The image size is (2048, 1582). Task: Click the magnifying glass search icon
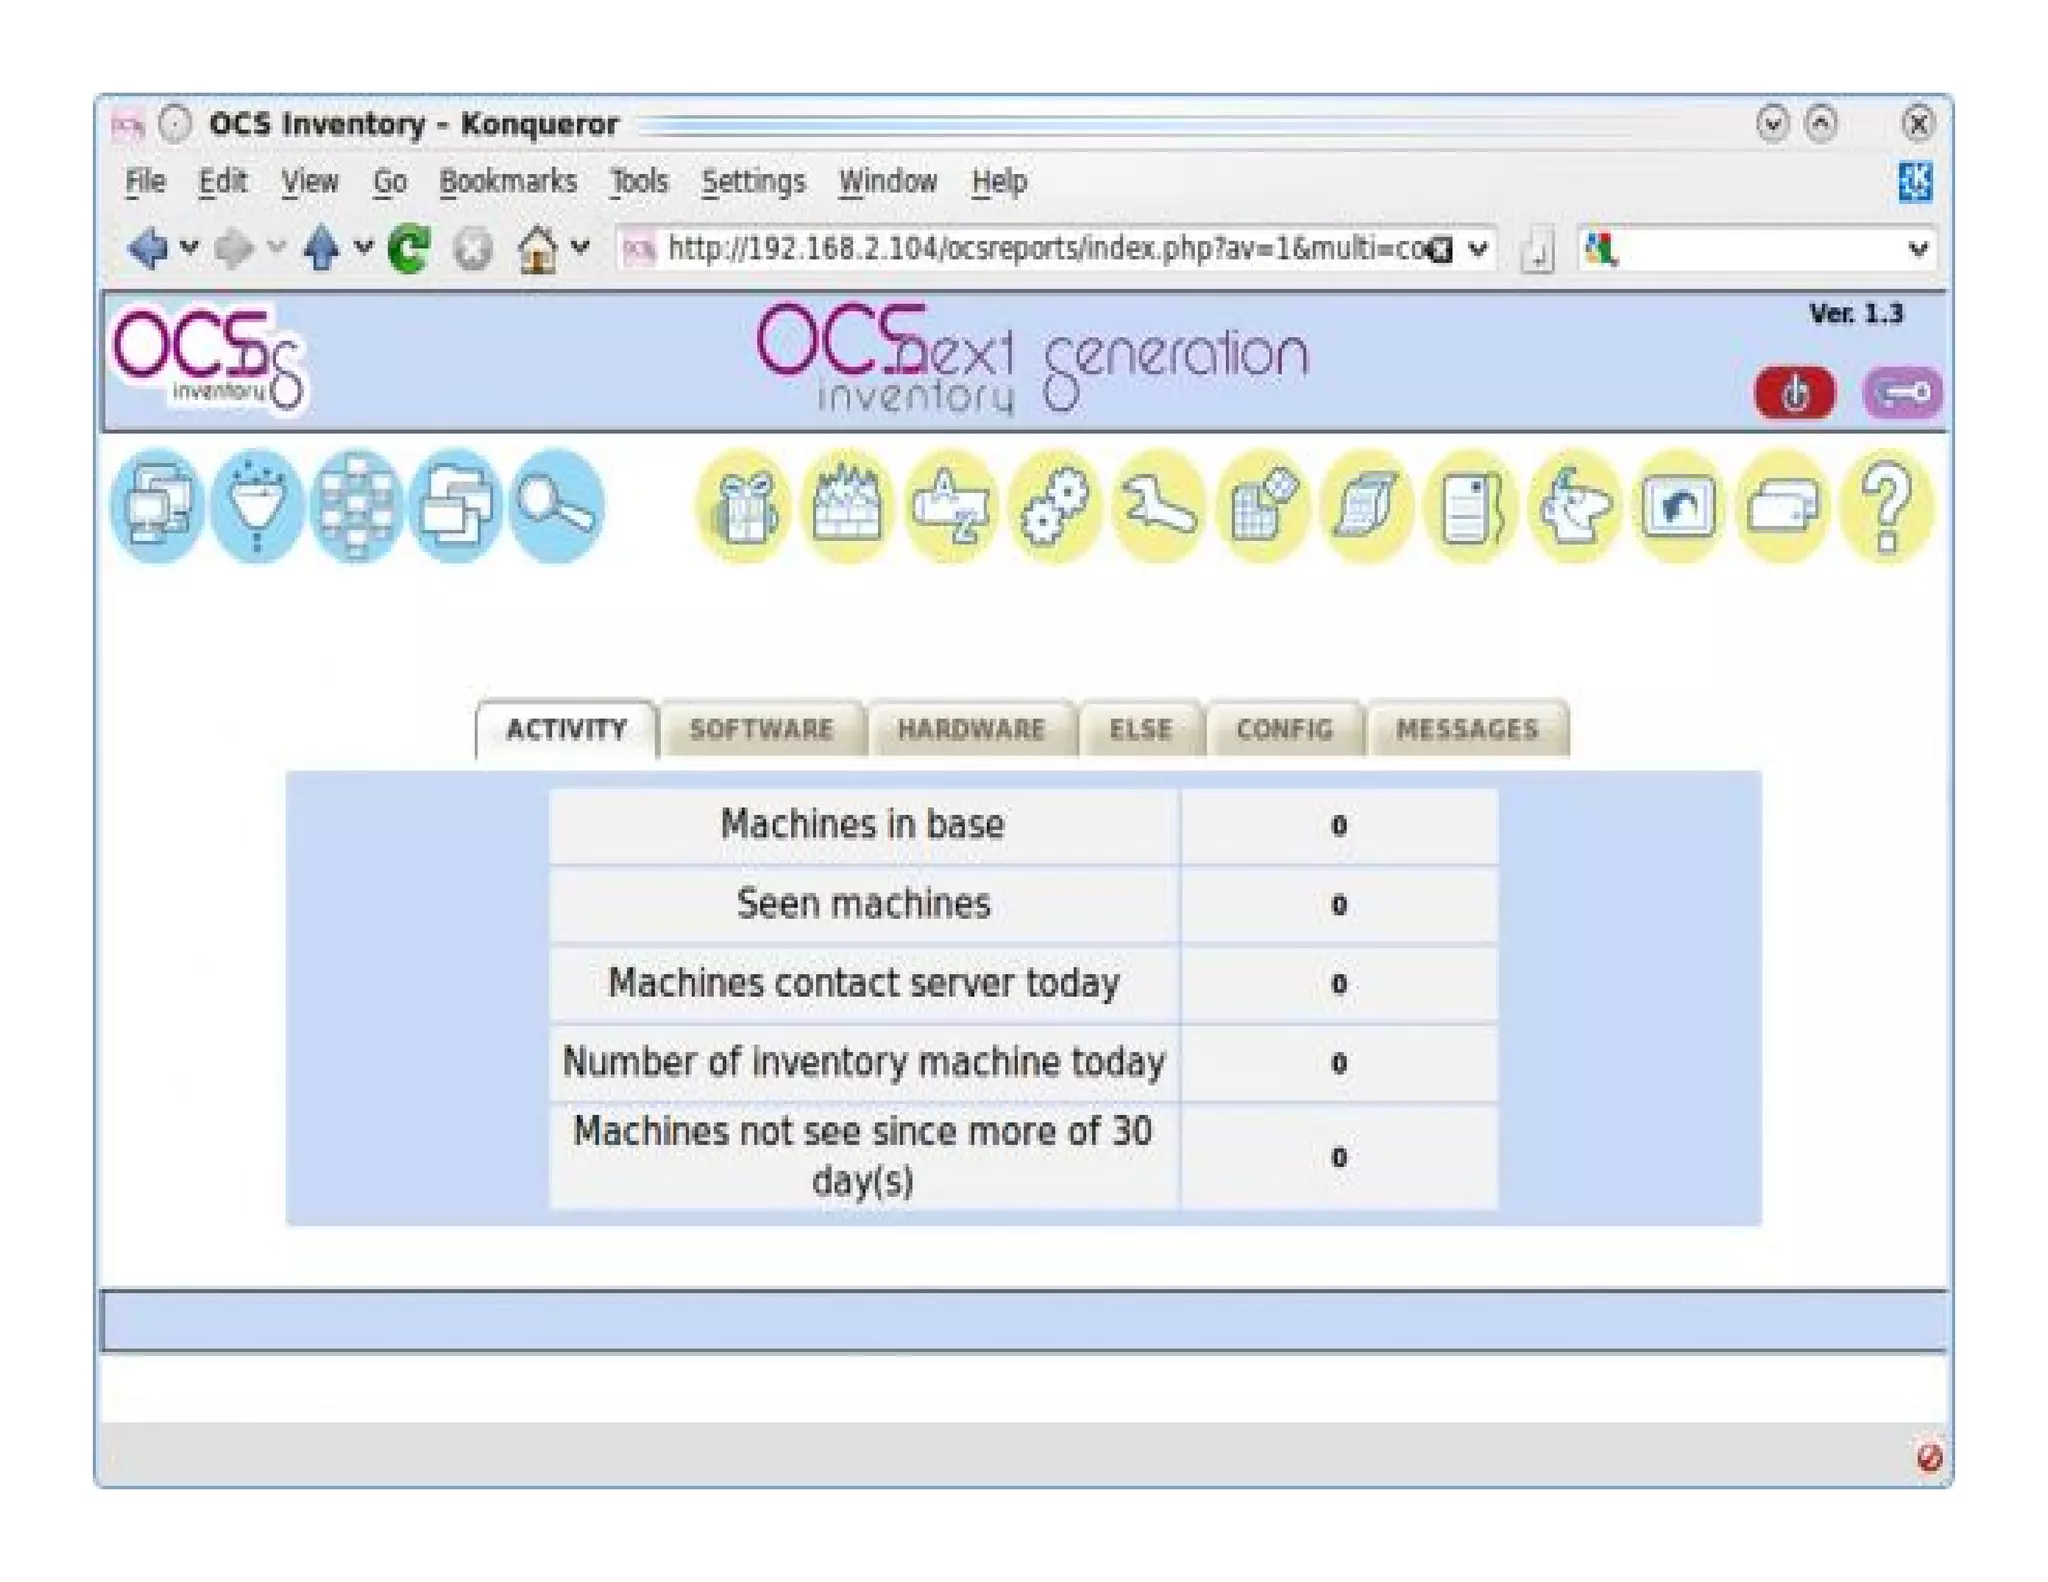[x=556, y=505]
